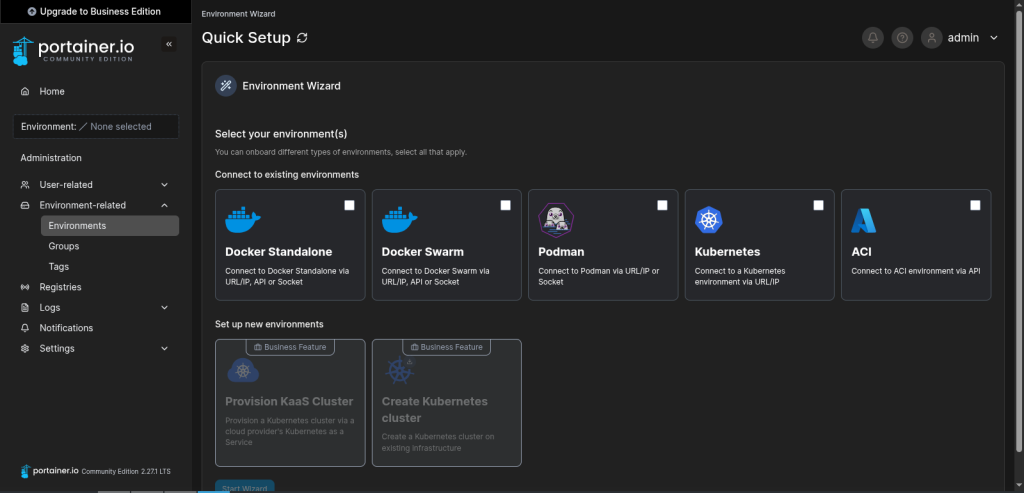Image resolution: width=1024 pixels, height=493 pixels.
Task: Click the admin username label
Action: (x=963, y=38)
